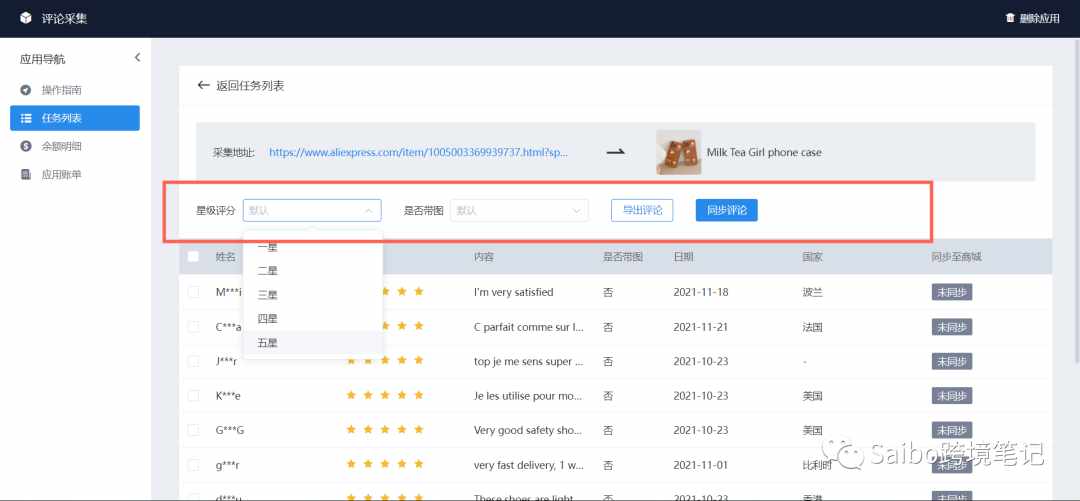
Task: Choose 一星 from the rating dropdown list
Action: (x=313, y=247)
